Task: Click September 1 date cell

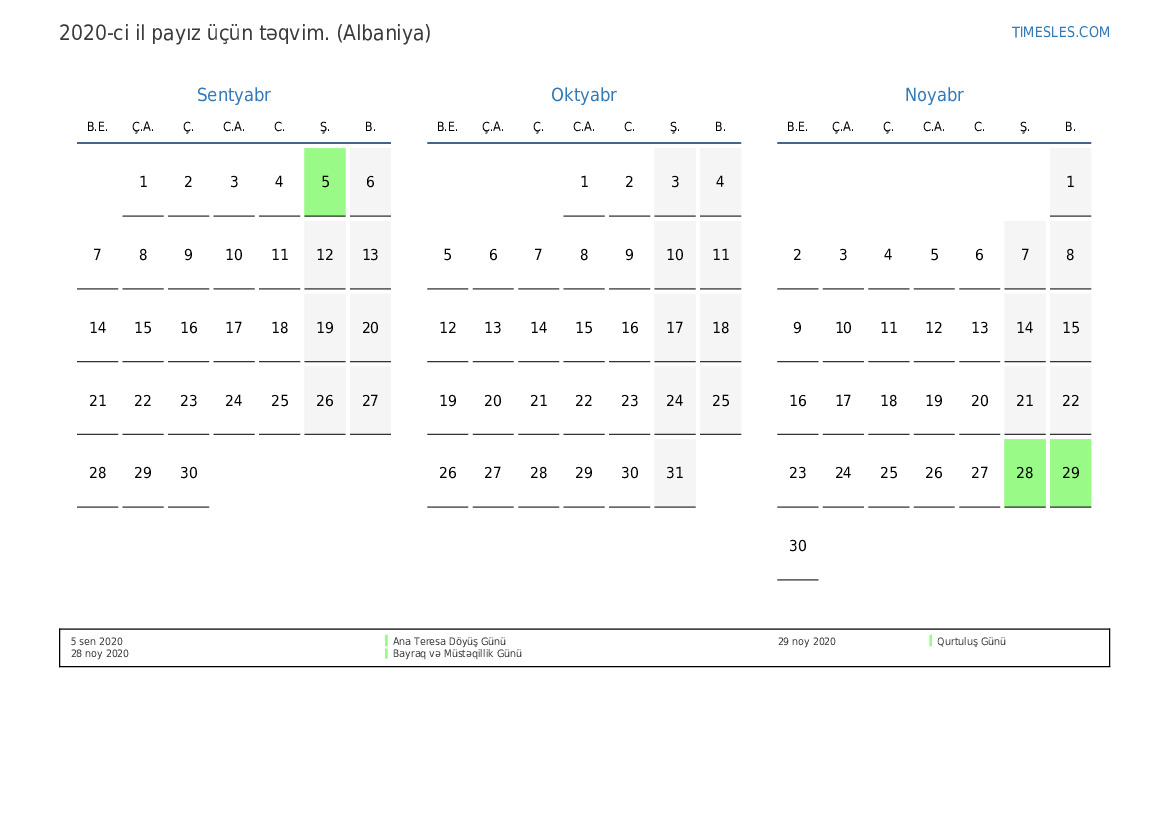Action: click(143, 182)
